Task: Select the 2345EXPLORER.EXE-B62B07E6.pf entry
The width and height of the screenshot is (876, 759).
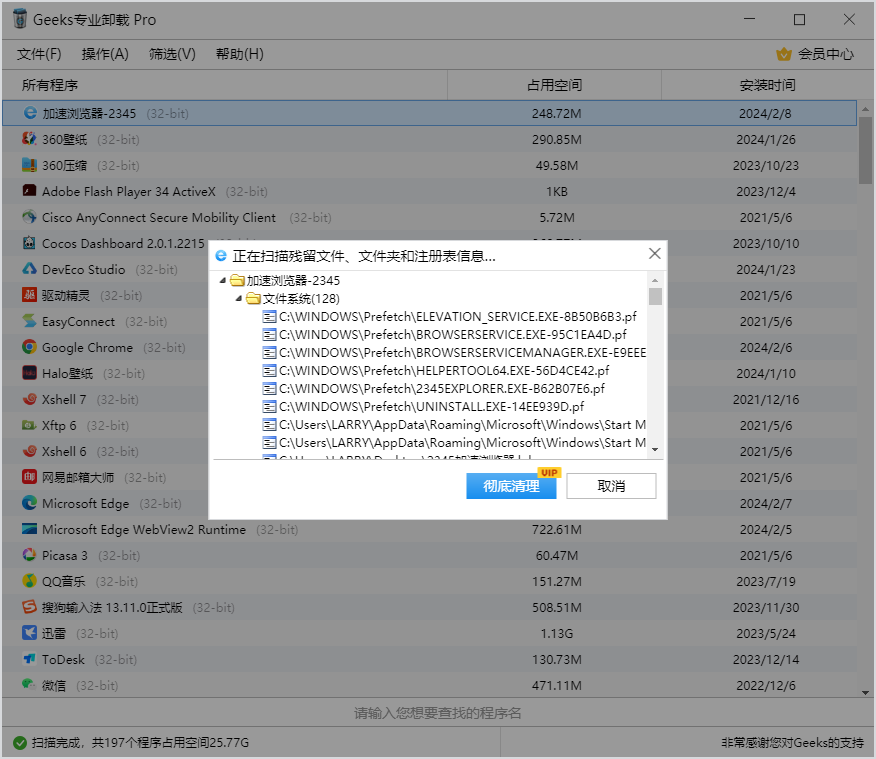Action: point(434,388)
